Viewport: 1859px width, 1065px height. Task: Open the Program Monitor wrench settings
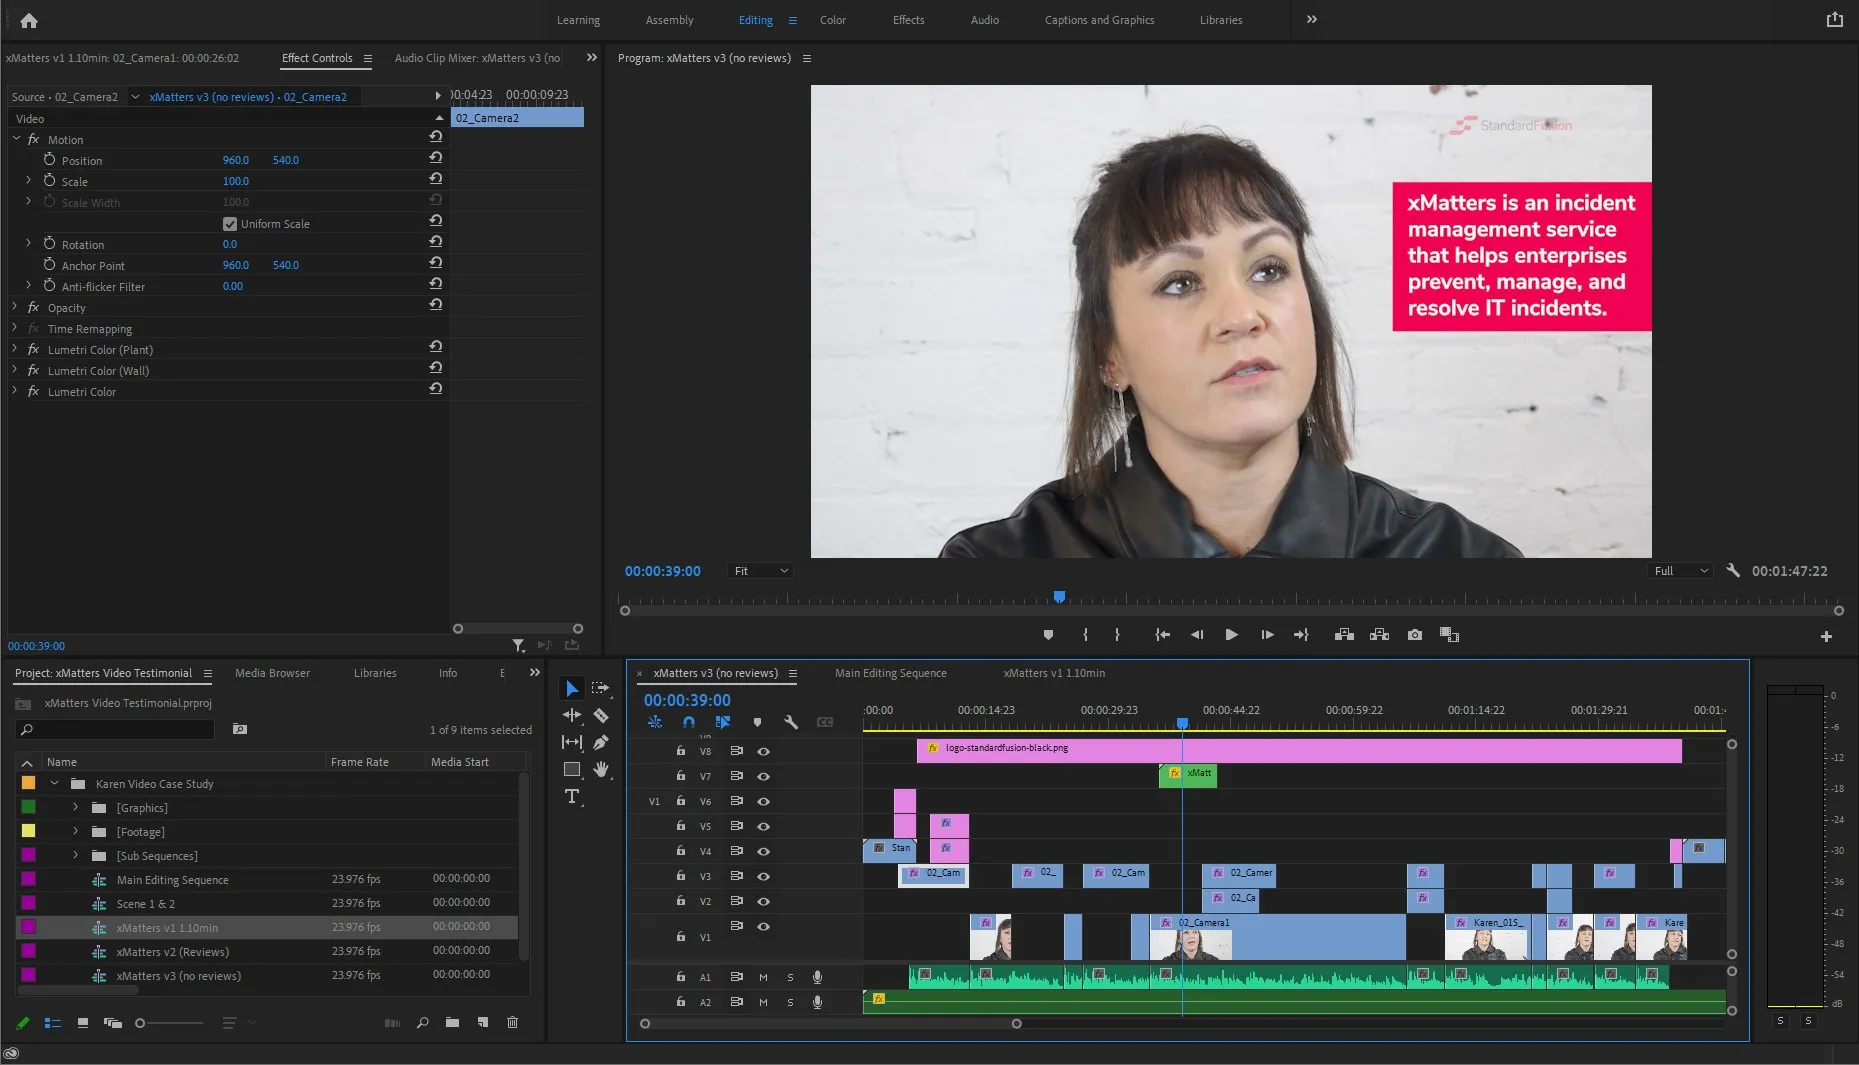point(1733,571)
